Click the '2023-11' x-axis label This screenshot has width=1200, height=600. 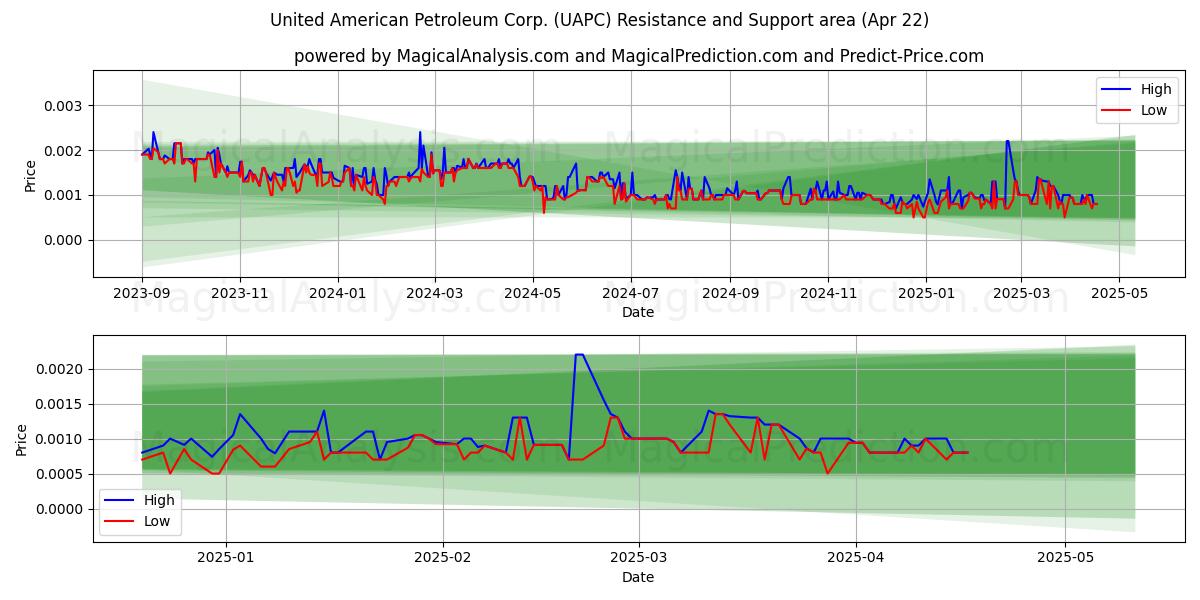coord(240,294)
